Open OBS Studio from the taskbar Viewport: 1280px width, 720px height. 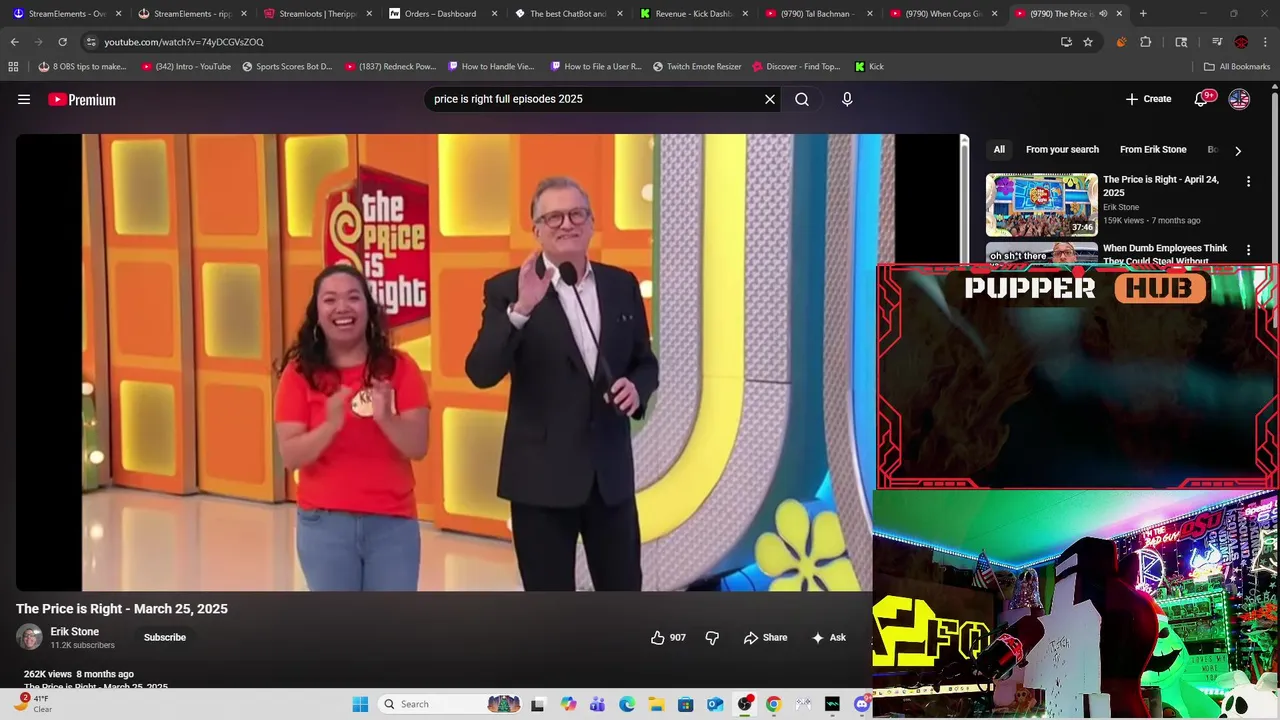coord(744,704)
